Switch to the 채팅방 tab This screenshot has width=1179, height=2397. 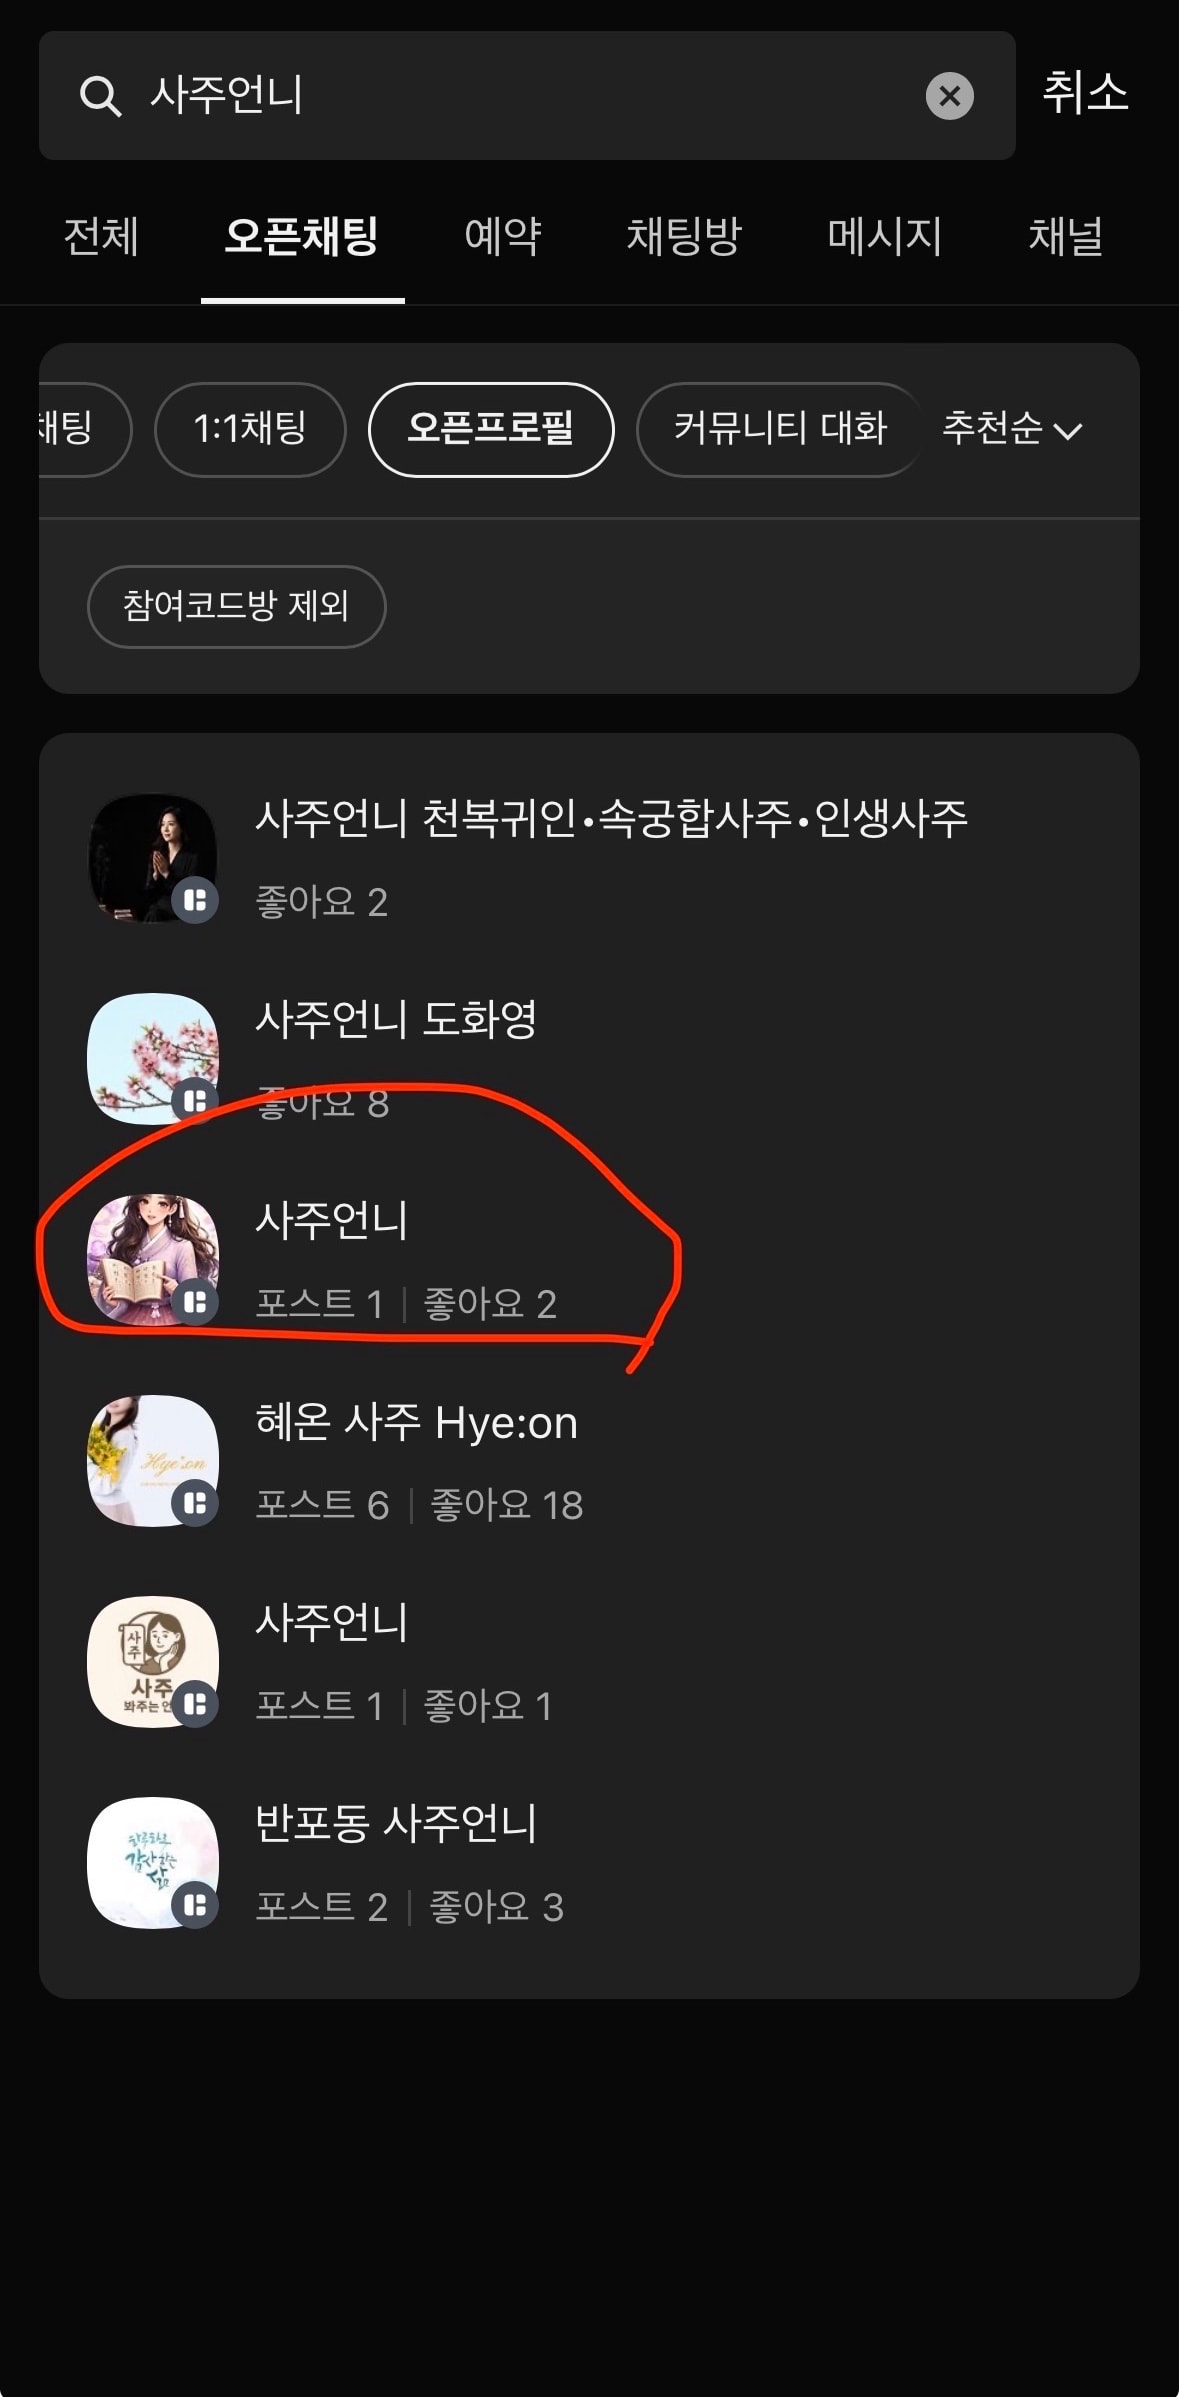[x=684, y=237]
